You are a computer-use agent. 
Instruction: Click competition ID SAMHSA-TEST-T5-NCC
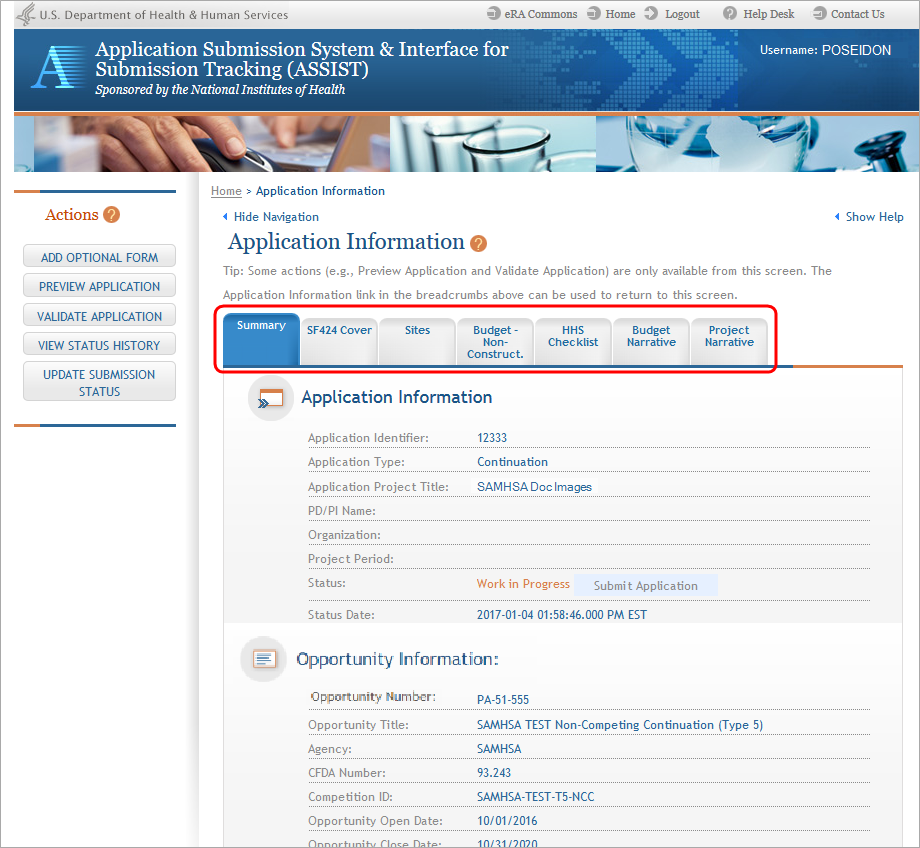[x=535, y=797]
